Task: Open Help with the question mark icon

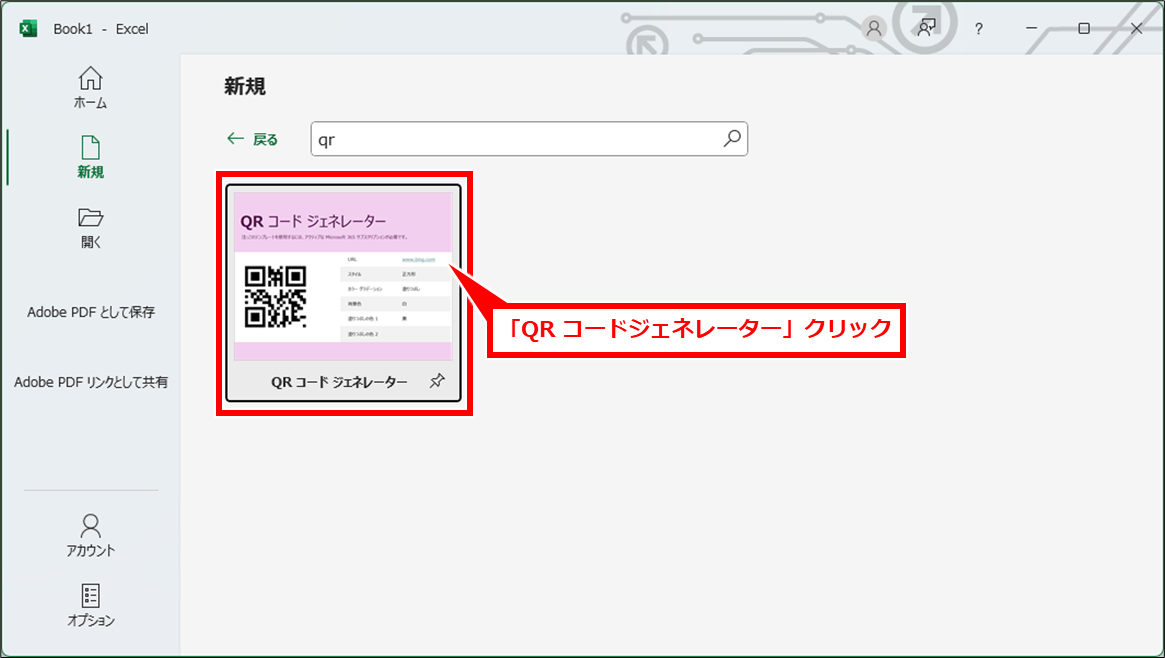Action: coord(979,29)
